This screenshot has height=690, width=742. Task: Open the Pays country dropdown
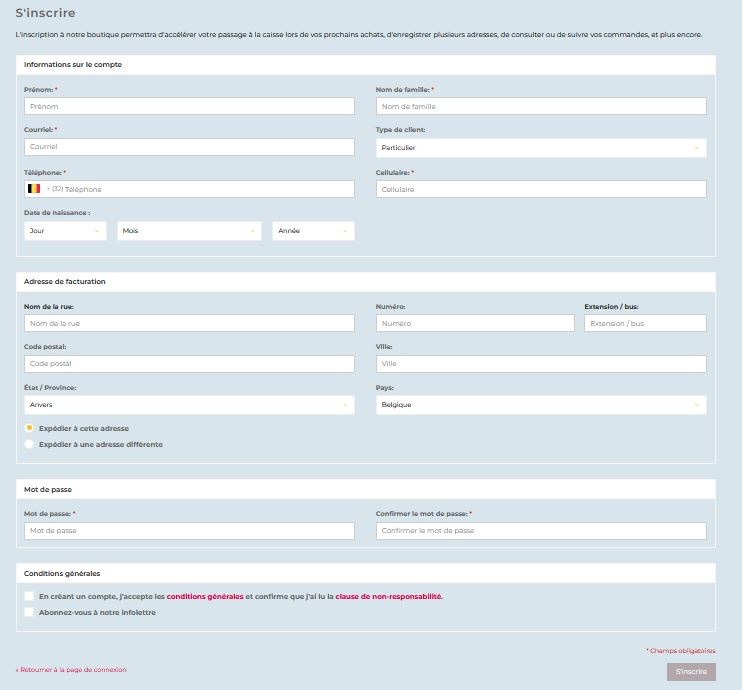(x=540, y=405)
